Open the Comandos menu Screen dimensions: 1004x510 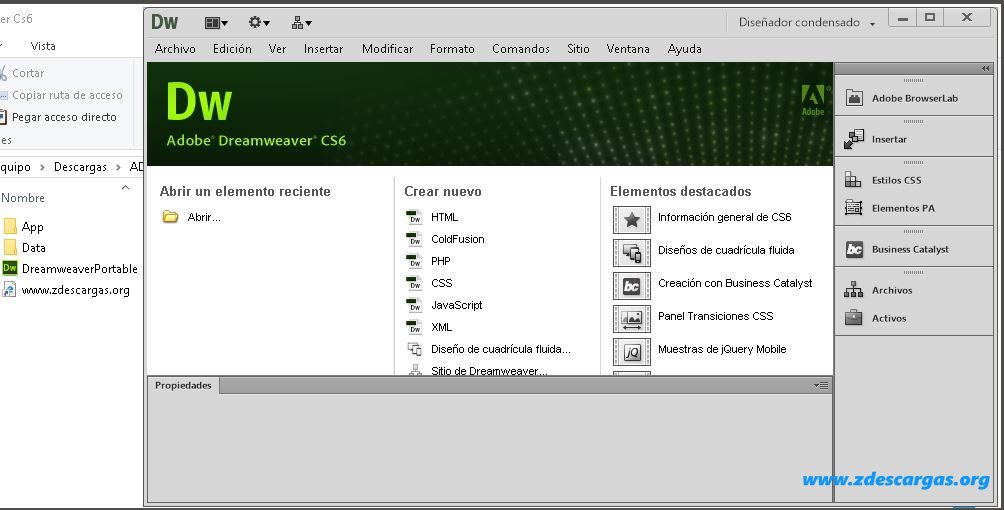[x=521, y=49]
